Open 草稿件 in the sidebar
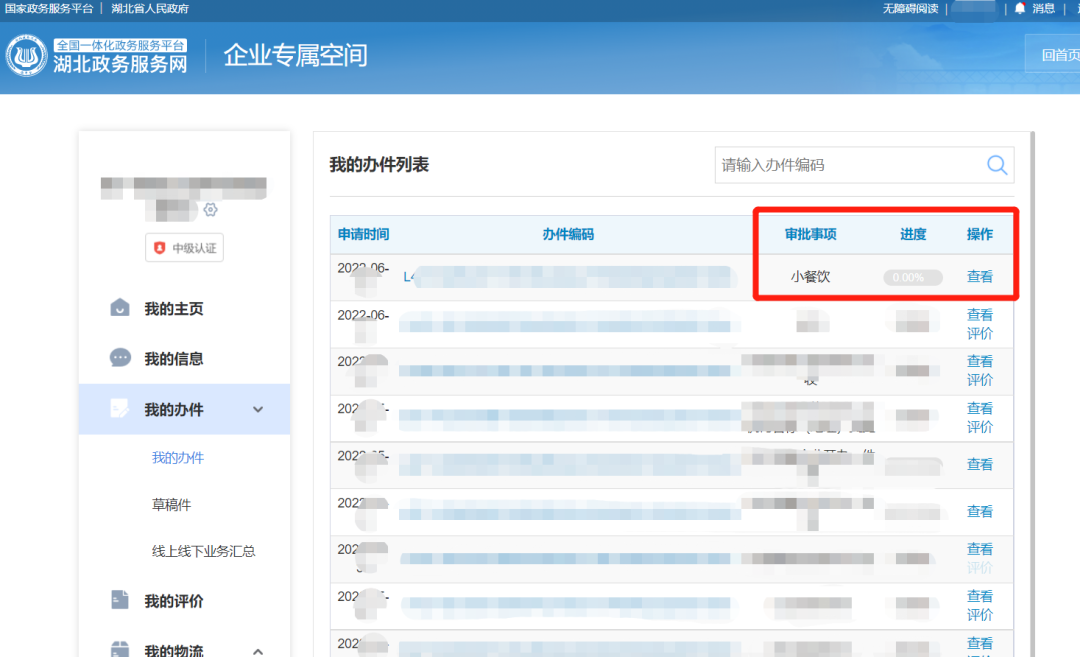 coord(171,505)
